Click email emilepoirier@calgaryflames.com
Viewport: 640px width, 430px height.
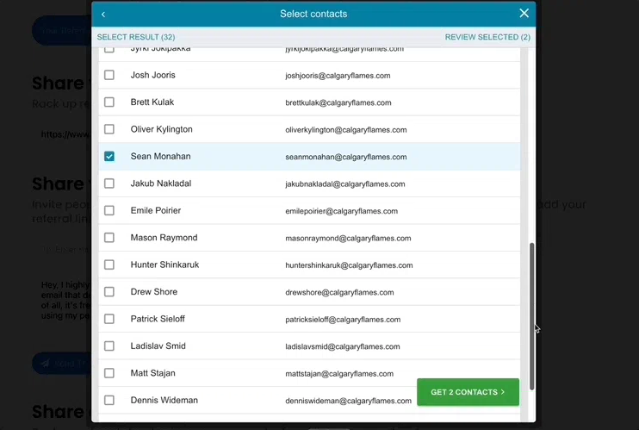pyautogui.click(x=342, y=211)
